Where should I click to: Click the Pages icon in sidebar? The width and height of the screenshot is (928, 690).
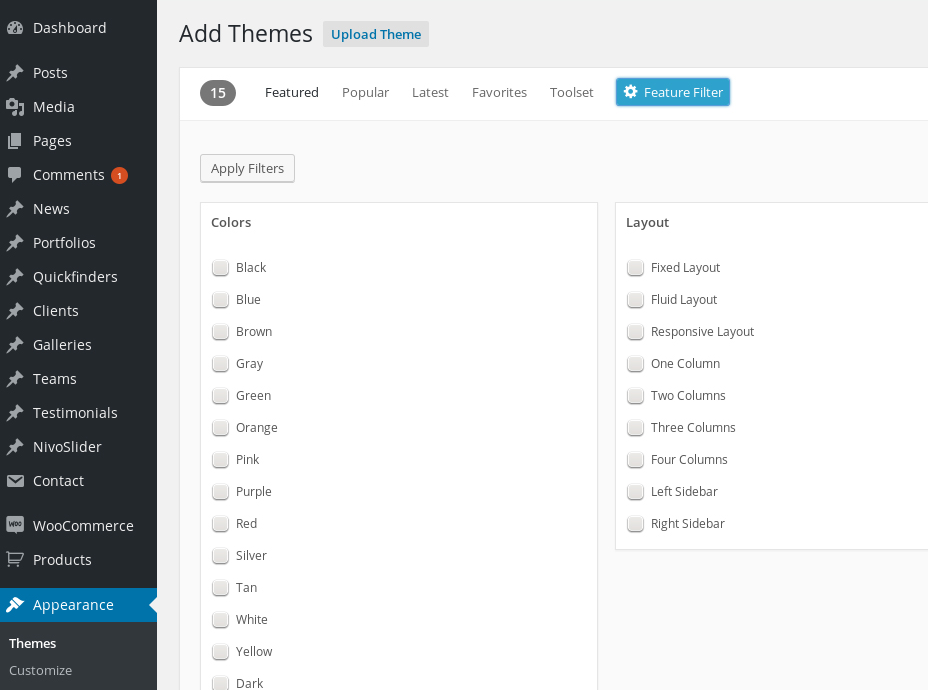tap(15, 141)
